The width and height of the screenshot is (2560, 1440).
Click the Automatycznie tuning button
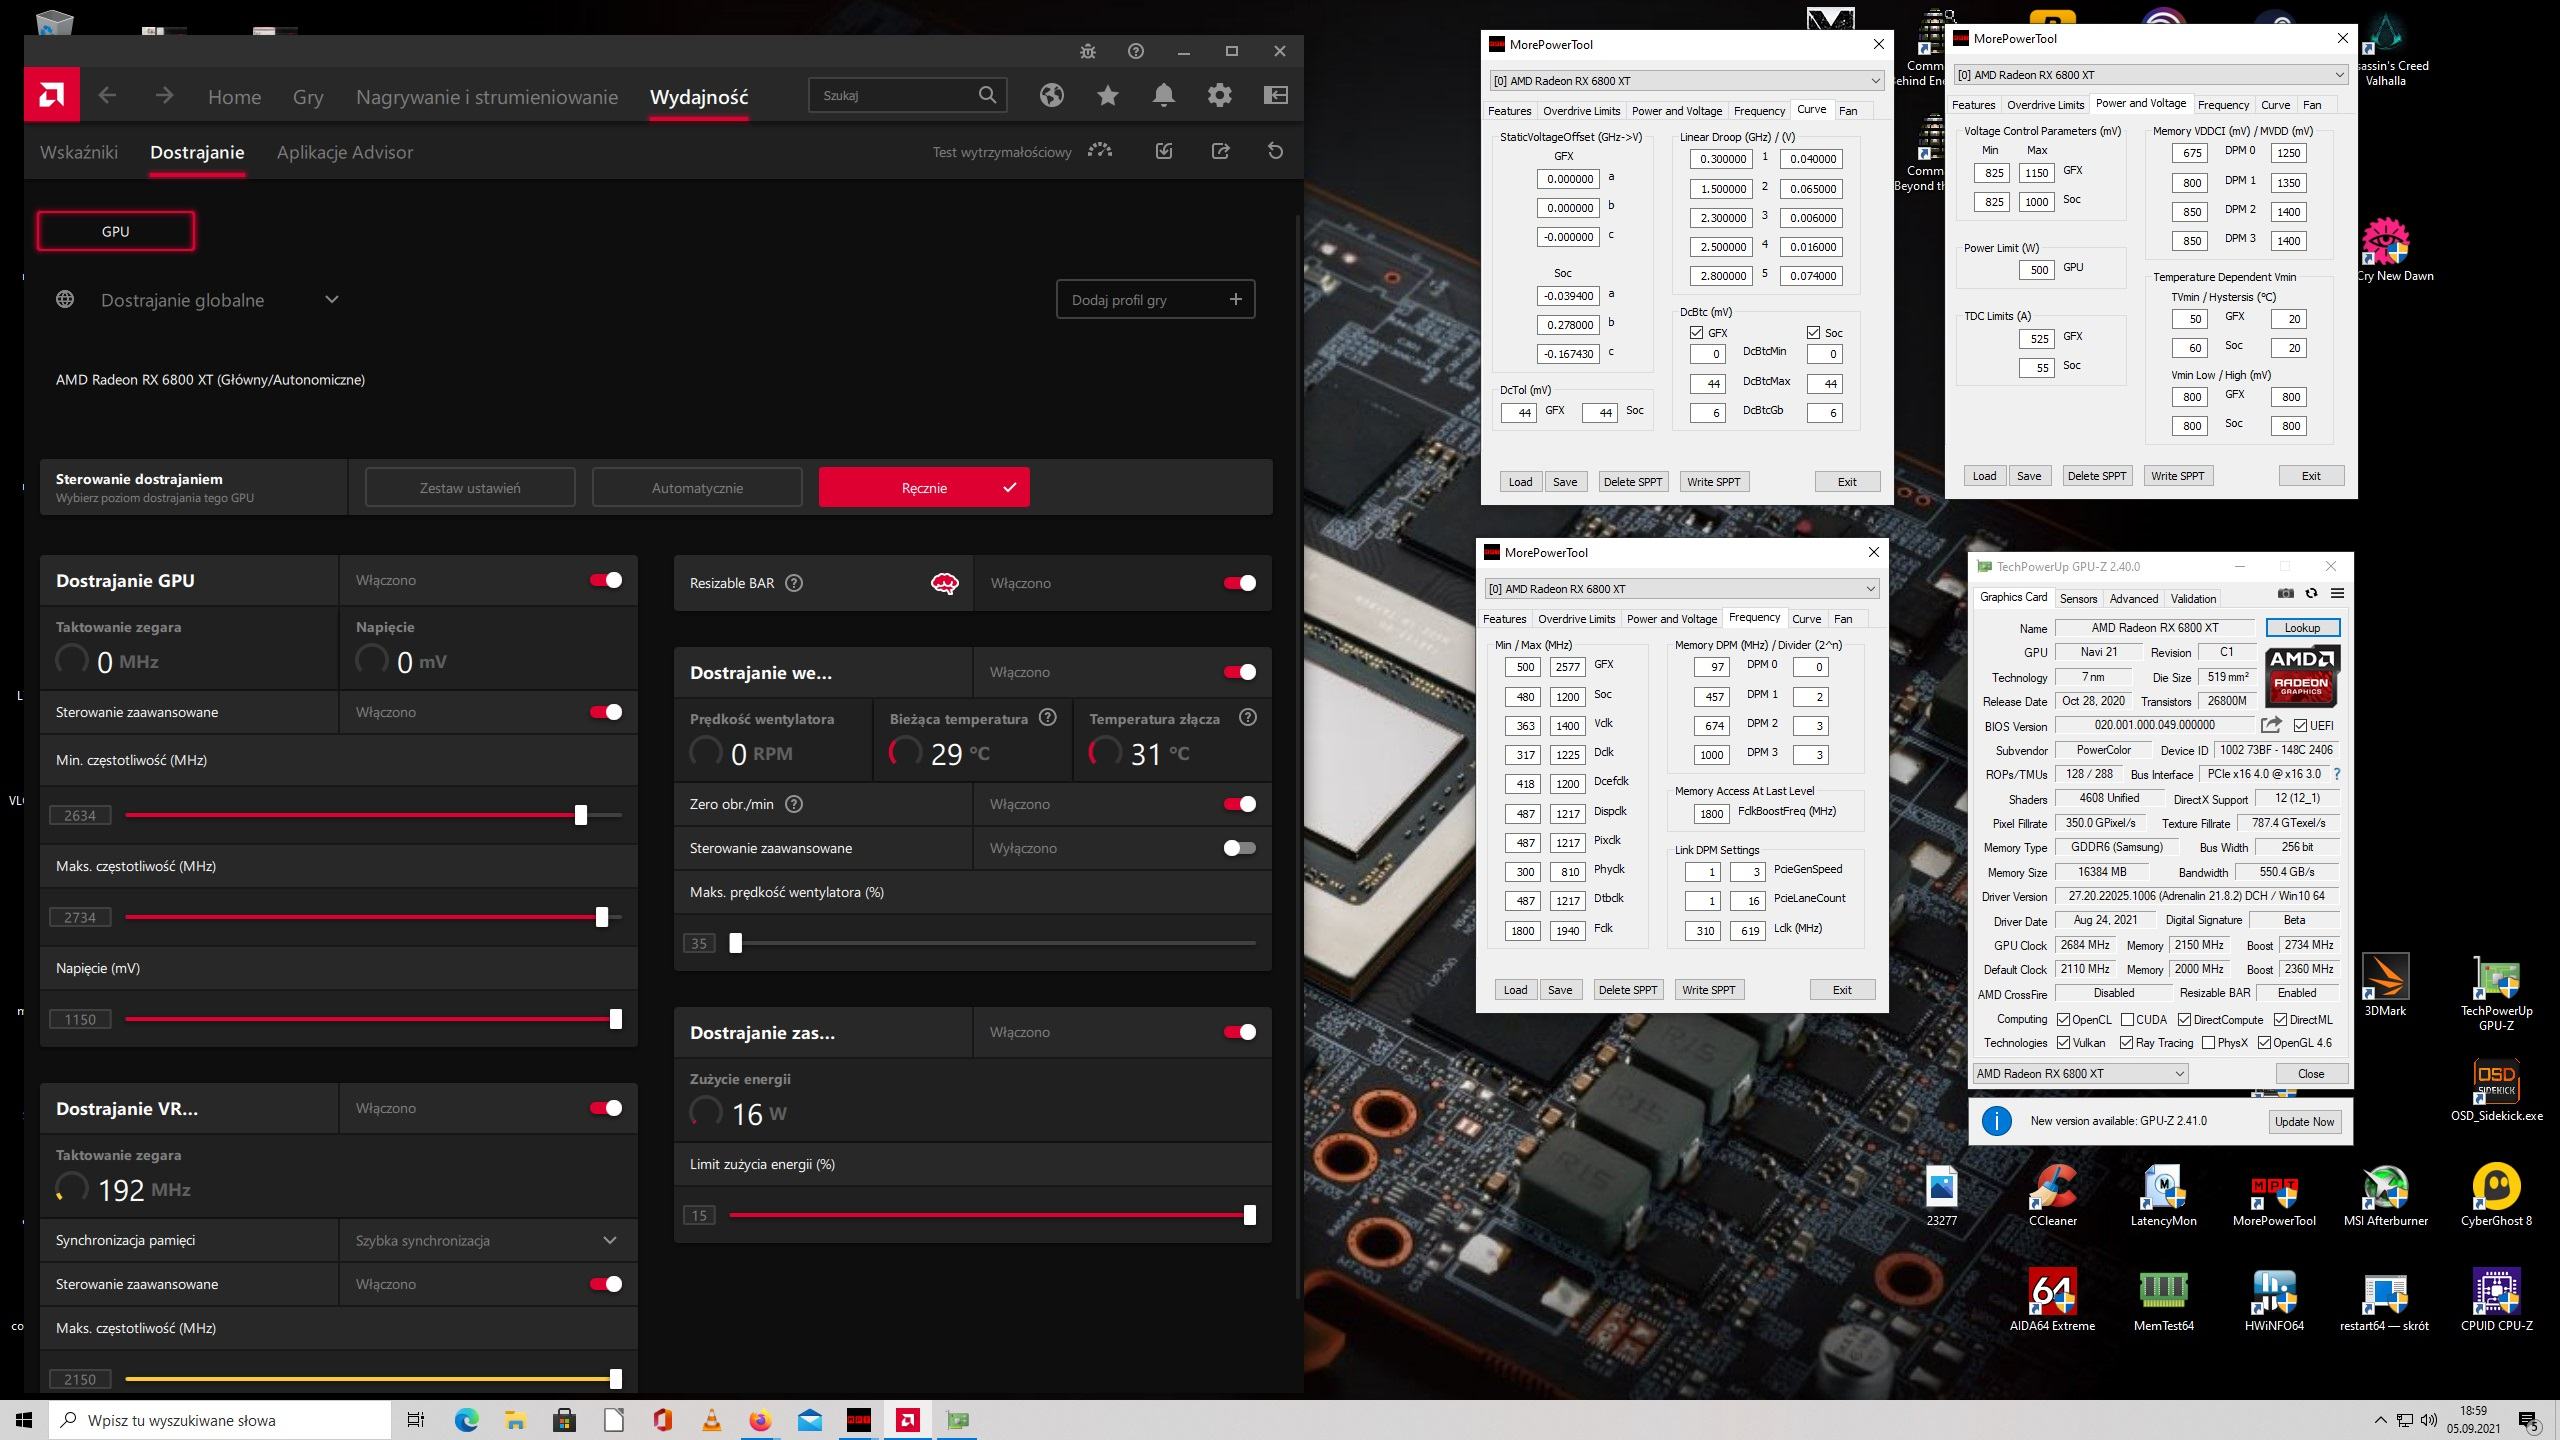click(697, 488)
